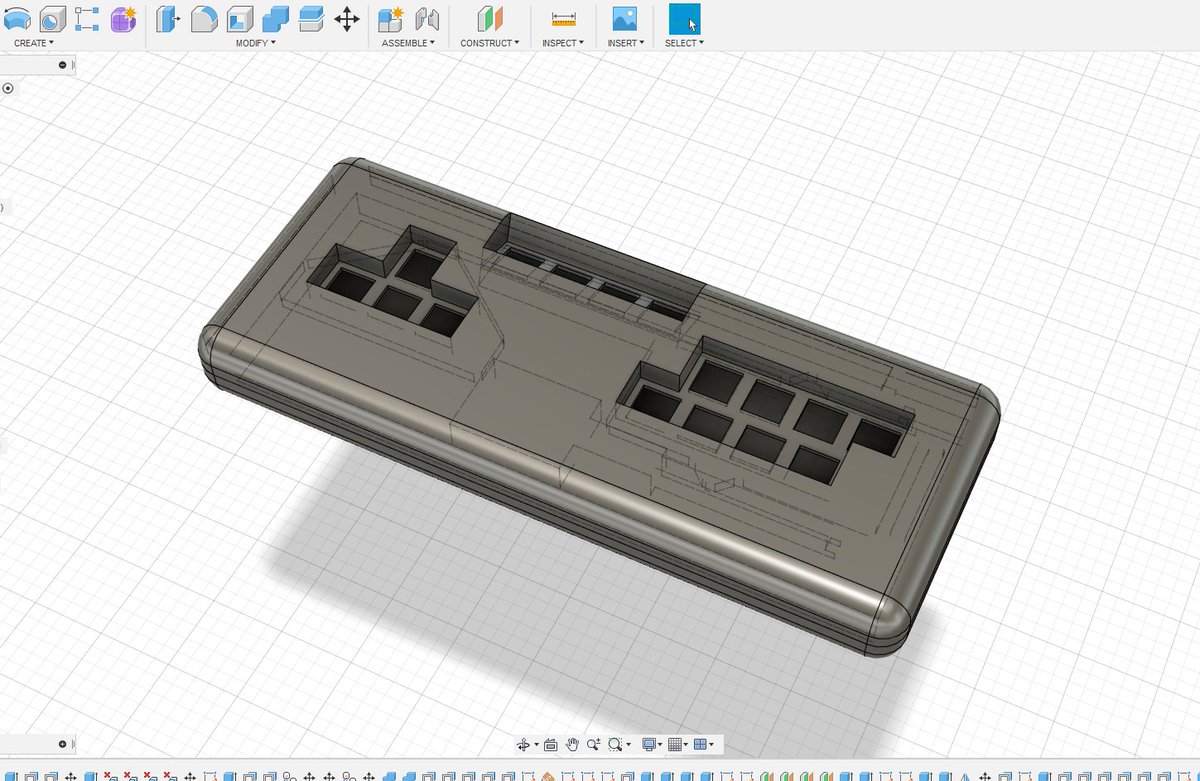This screenshot has height=781, width=1200.
Task: Select the Measure ruler tool
Action: pos(564,18)
